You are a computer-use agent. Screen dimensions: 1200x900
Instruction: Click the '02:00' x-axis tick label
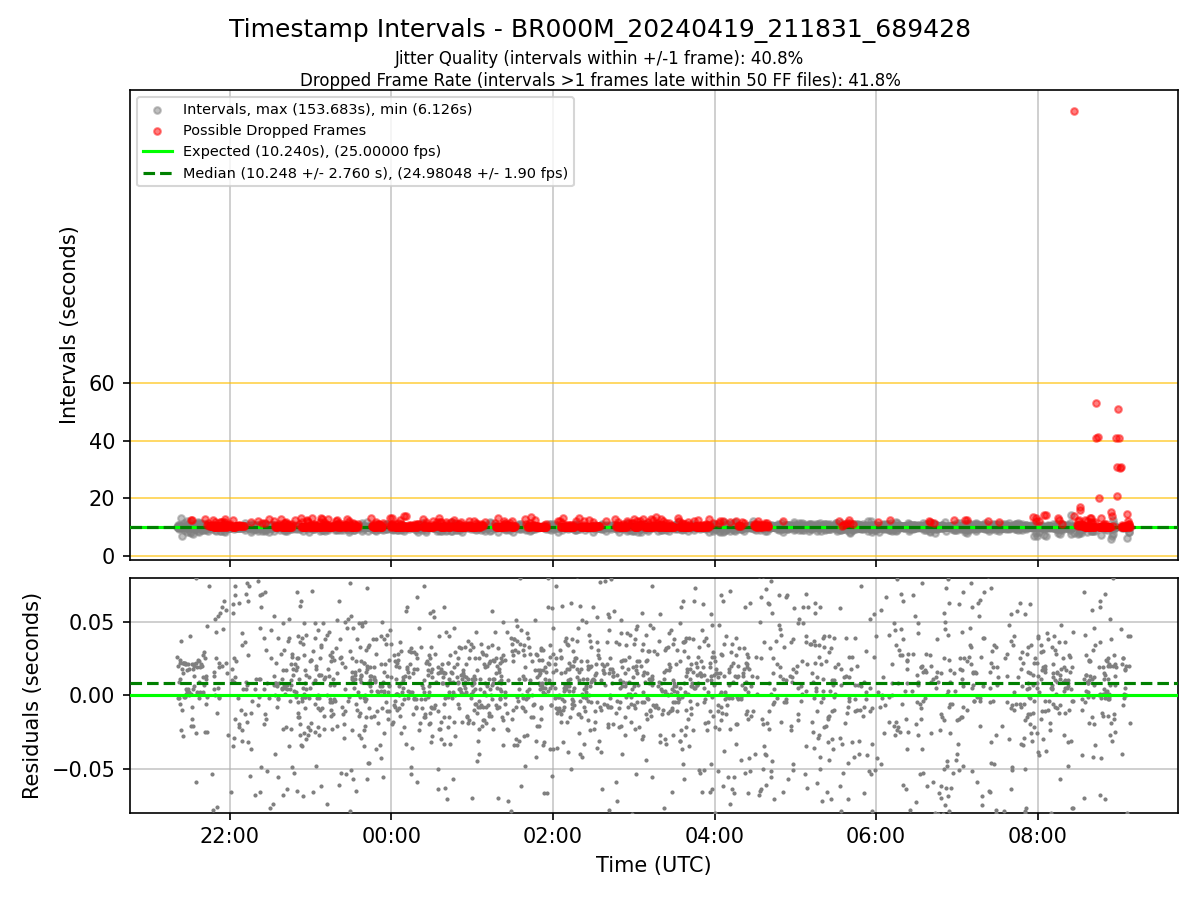pyautogui.click(x=553, y=835)
